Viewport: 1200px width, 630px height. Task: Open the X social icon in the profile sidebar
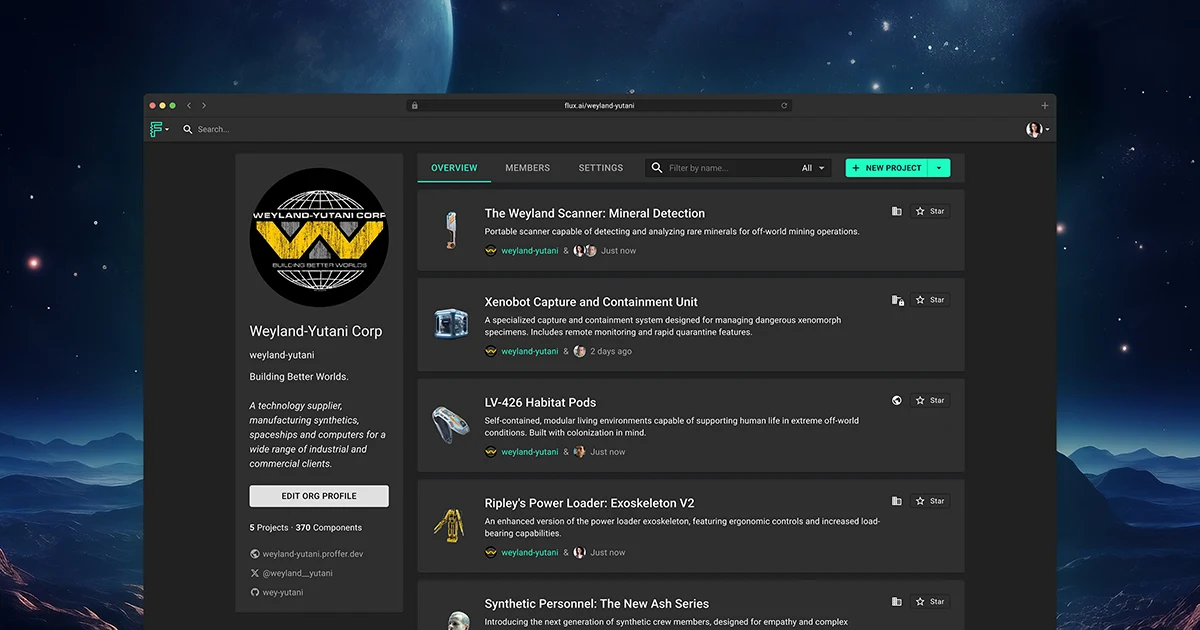[x=254, y=573]
